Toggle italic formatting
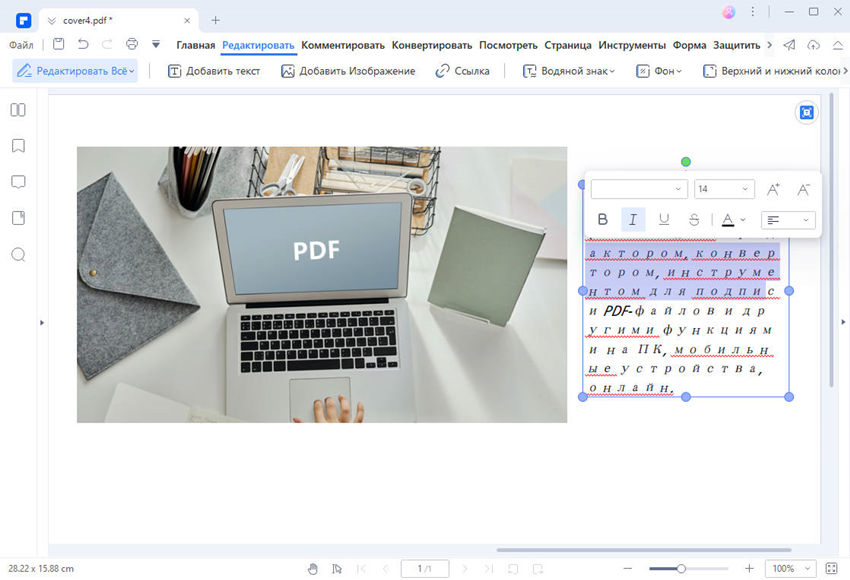Image resolution: width=850 pixels, height=580 pixels. (633, 220)
